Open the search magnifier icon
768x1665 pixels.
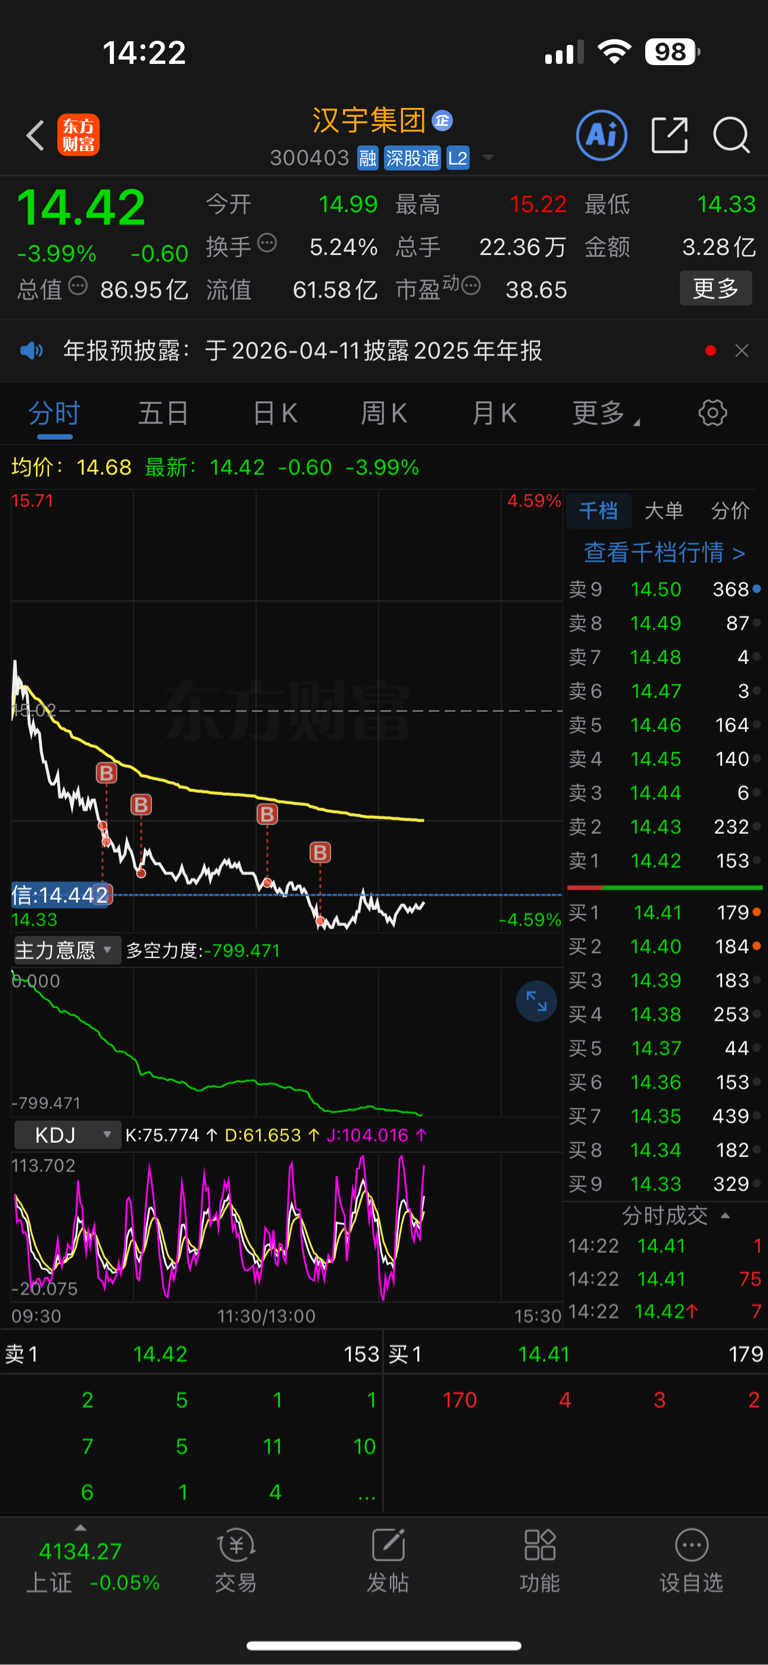coord(731,135)
